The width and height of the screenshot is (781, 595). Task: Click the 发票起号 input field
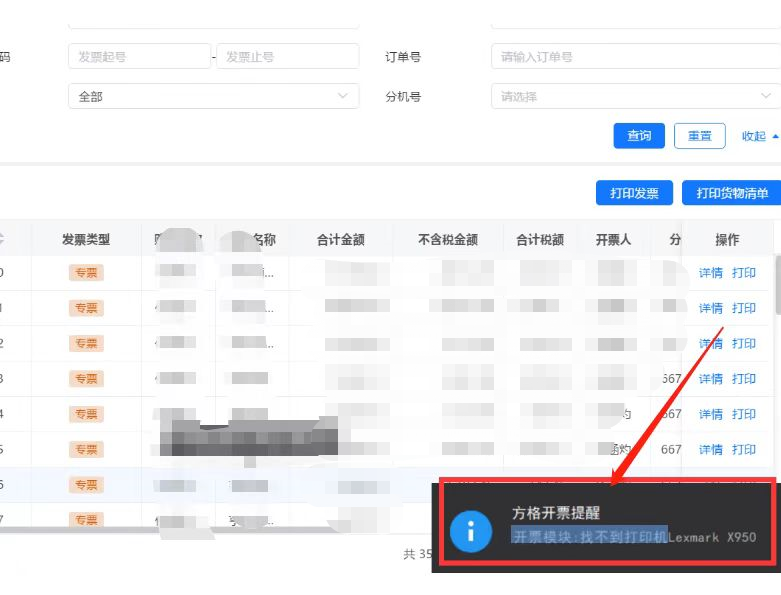pyautogui.click(x=139, y=57)
